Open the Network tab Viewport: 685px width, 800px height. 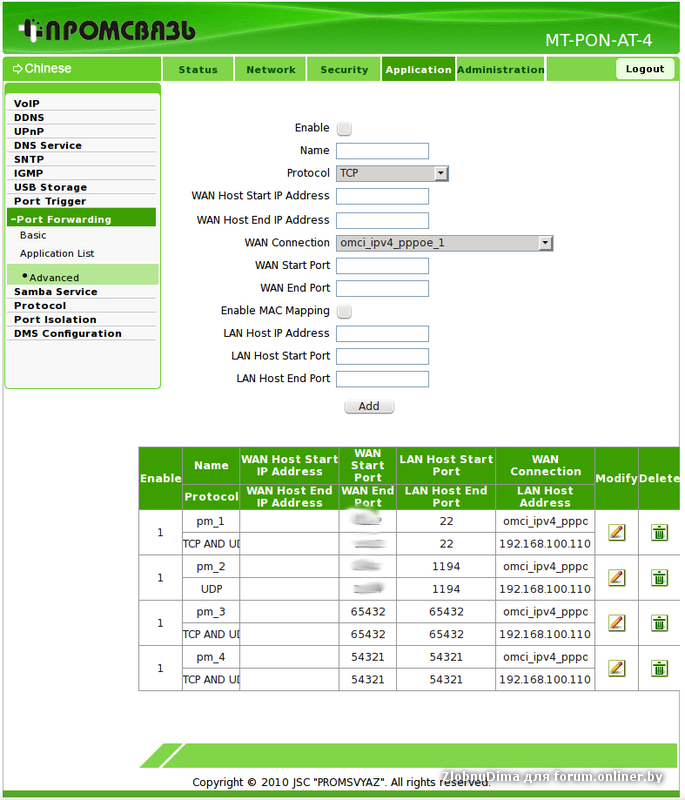pos(271,69)
